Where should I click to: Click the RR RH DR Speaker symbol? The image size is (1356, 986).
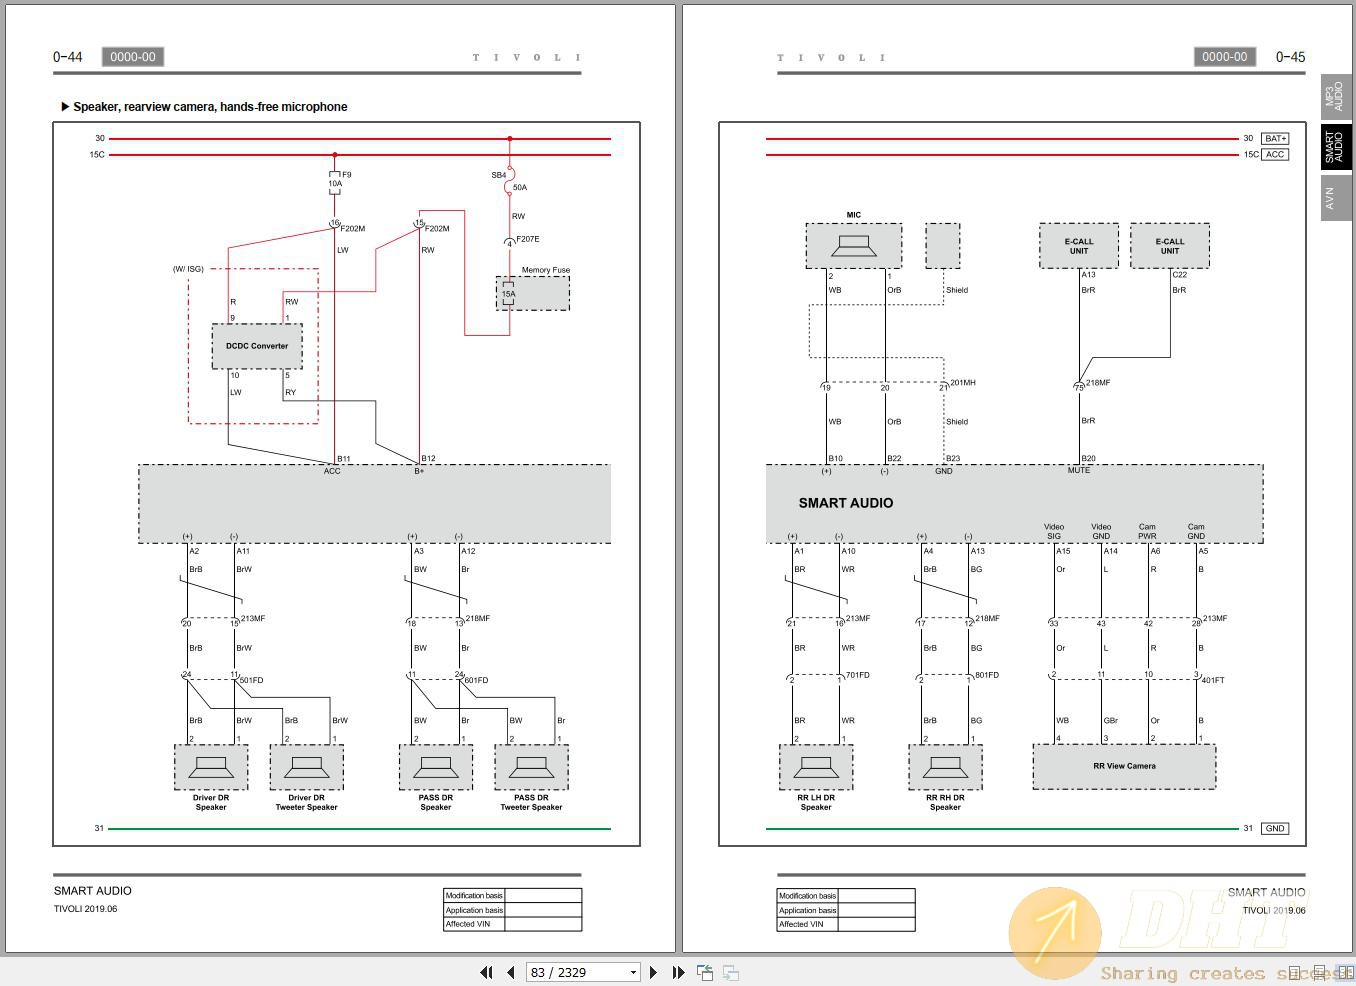tap(945, 767)
